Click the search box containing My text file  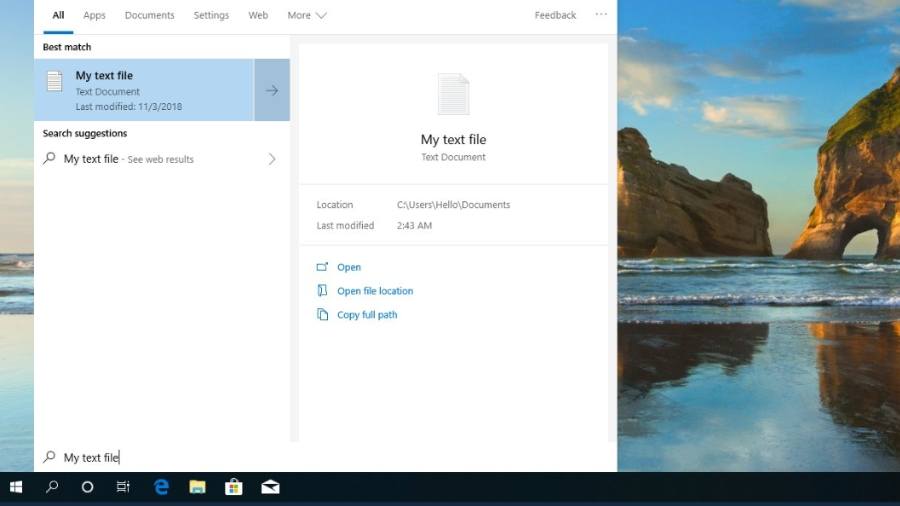tap(300, 457)
